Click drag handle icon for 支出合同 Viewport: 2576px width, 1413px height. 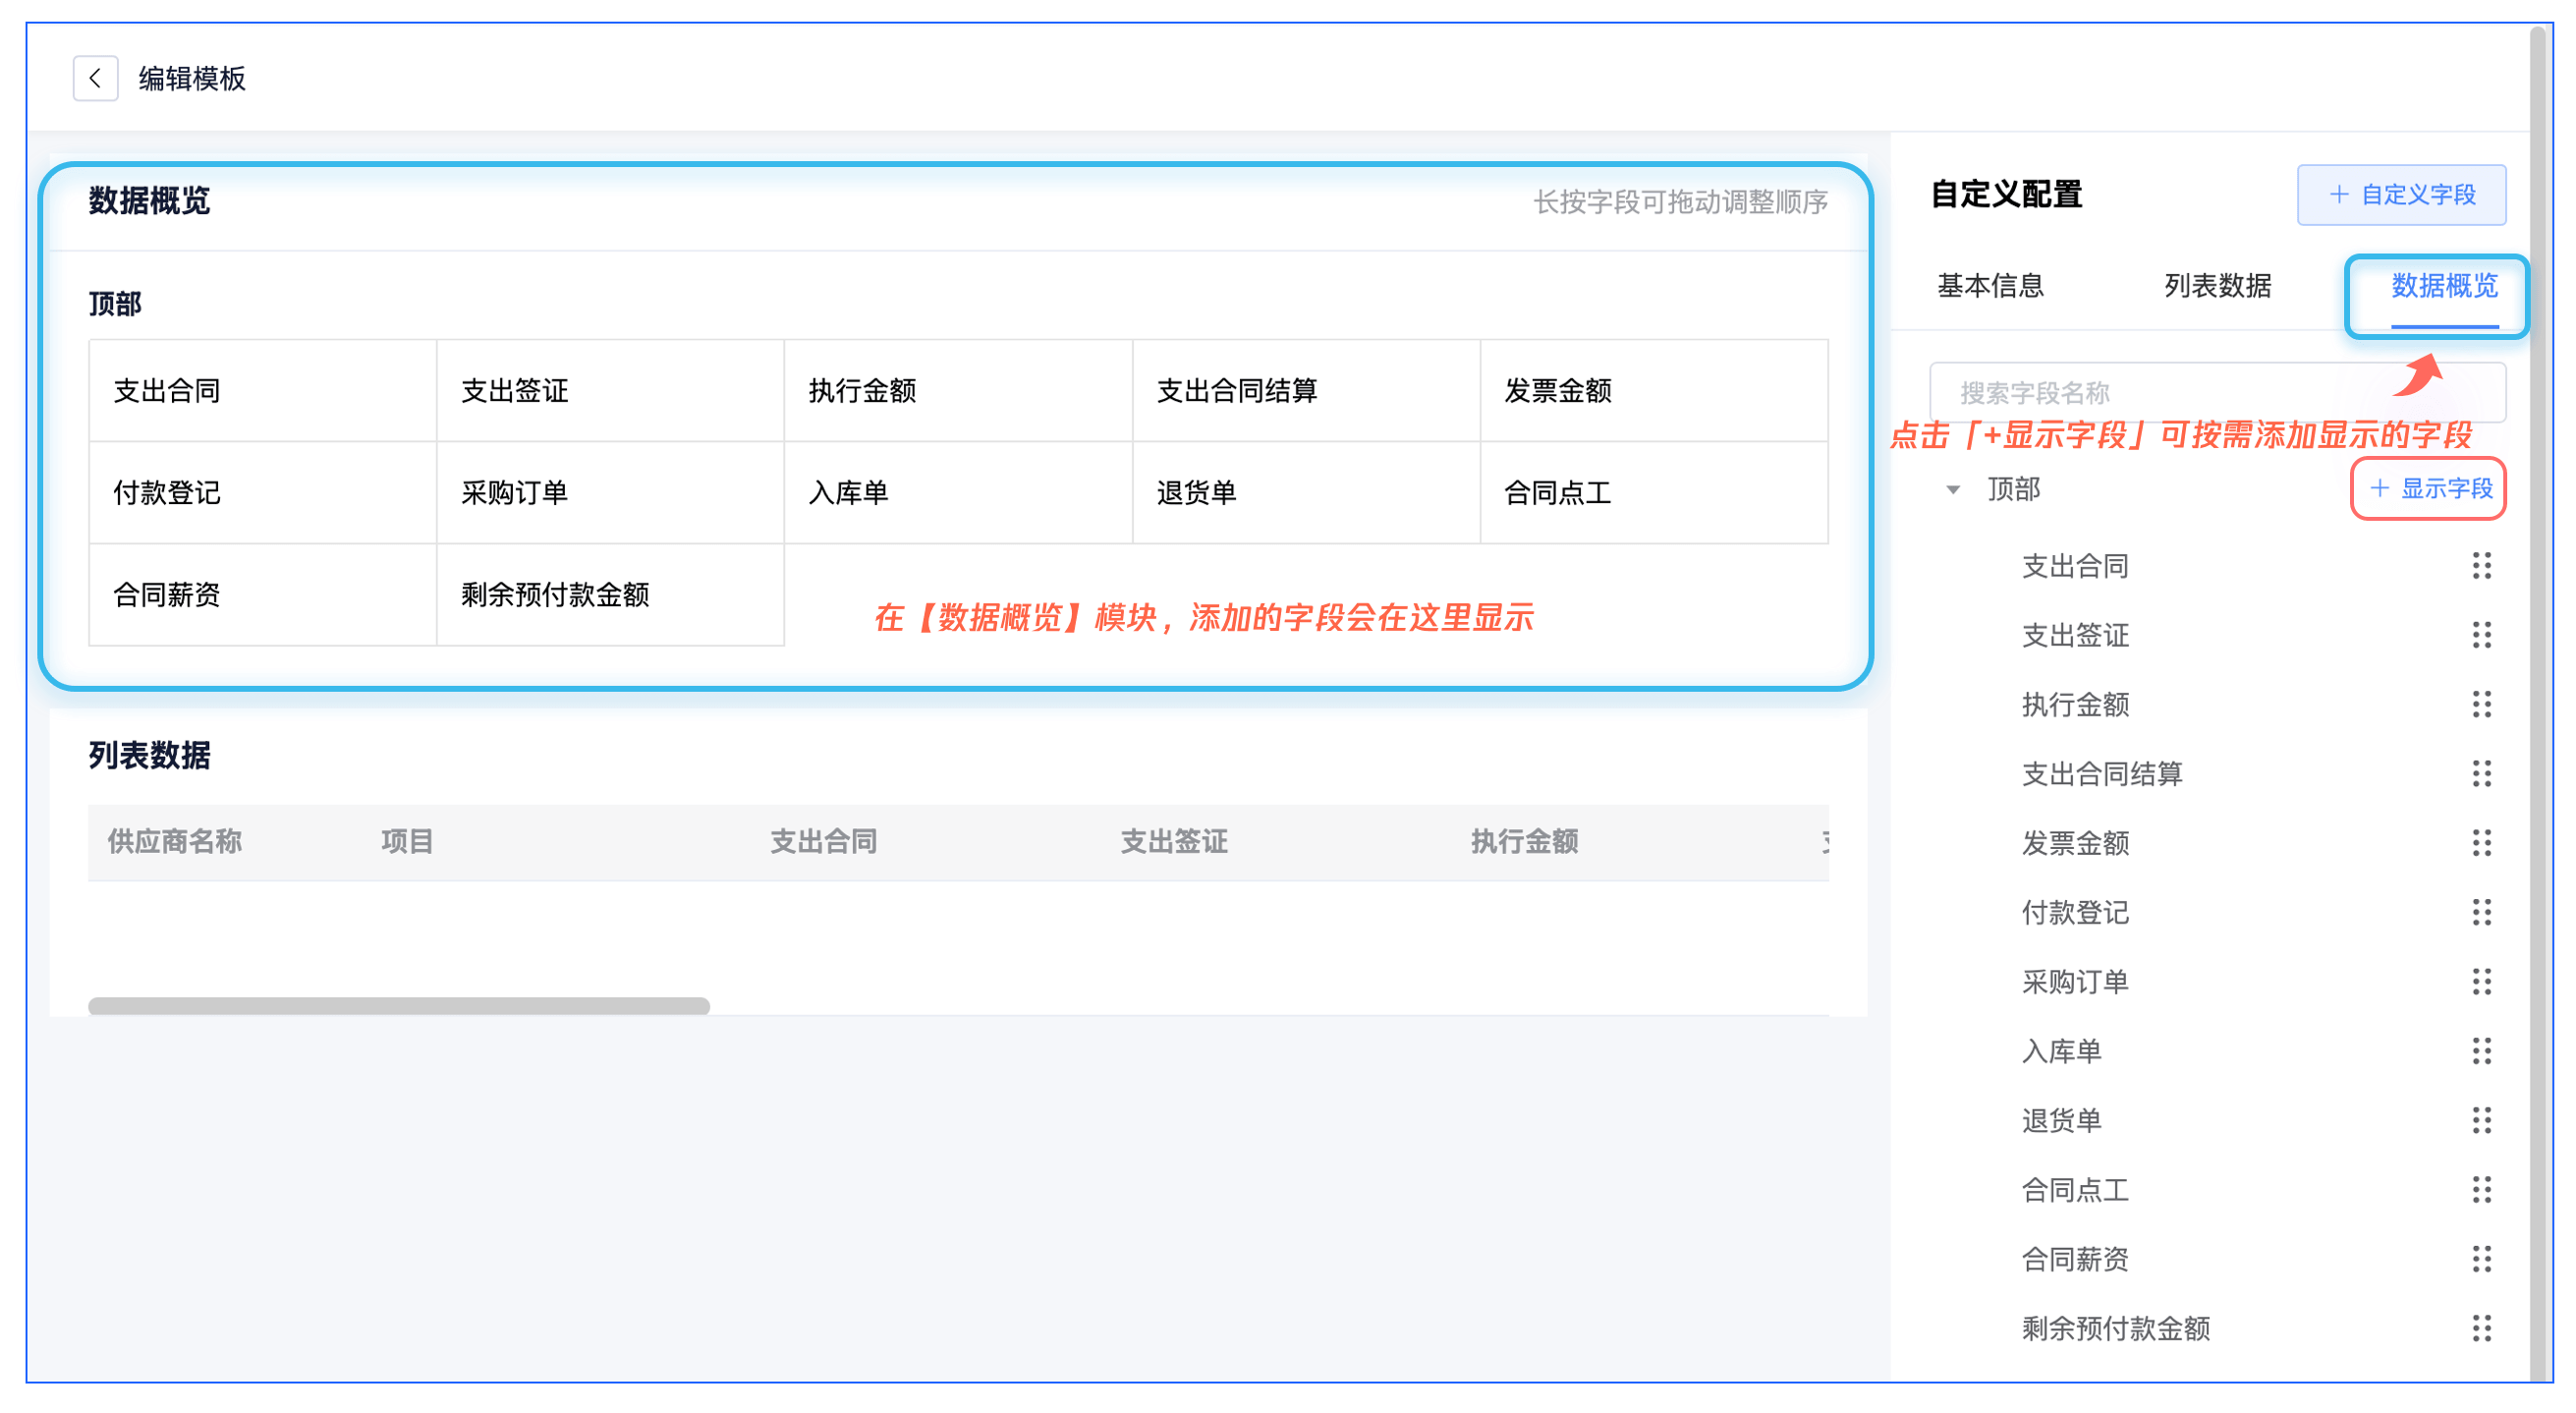click(x=2481, y=566)
